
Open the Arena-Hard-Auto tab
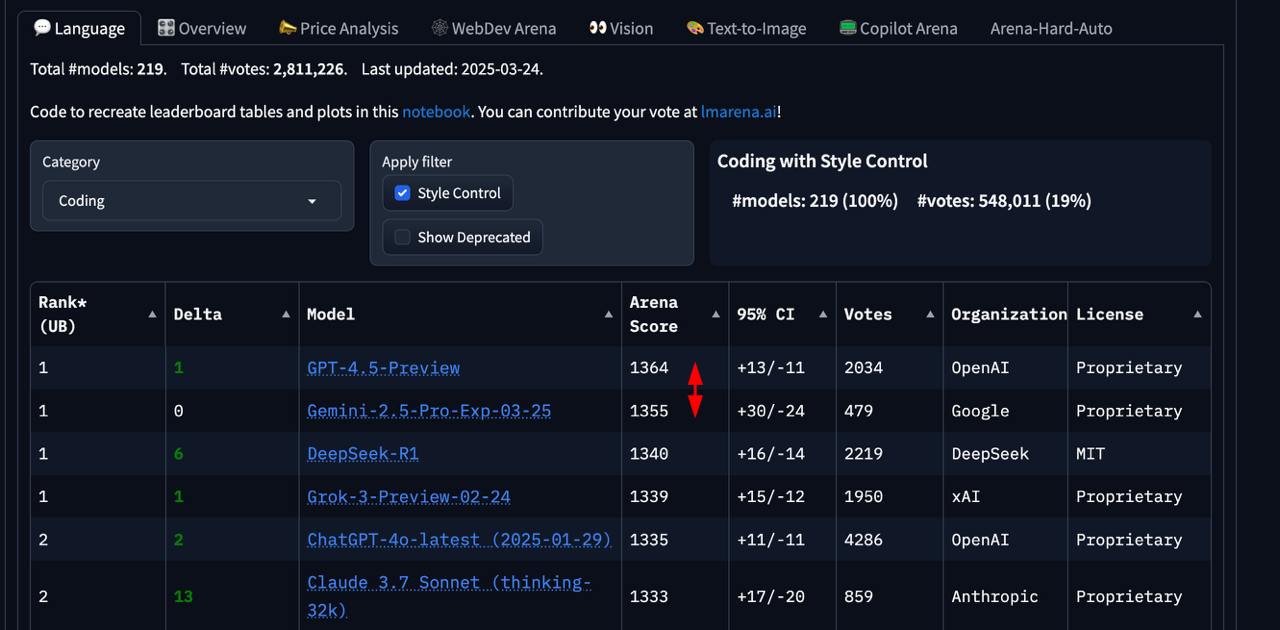tap(1051, 28)
